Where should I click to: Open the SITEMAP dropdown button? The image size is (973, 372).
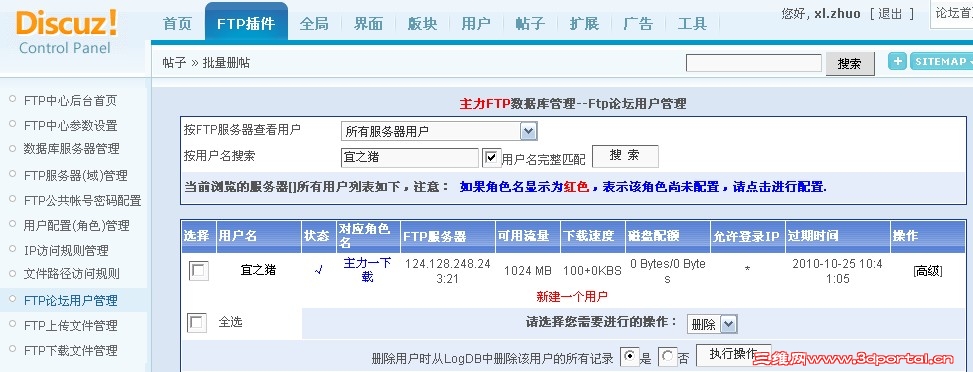(x=941, y=61)
